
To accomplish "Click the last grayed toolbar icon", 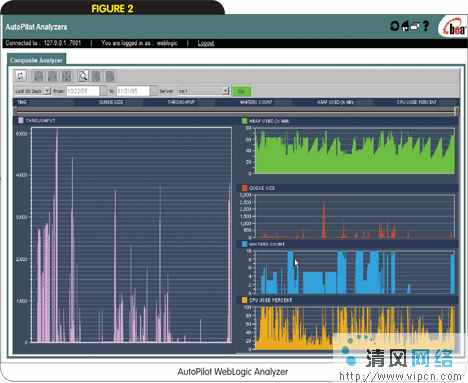I will pos(110,76).
